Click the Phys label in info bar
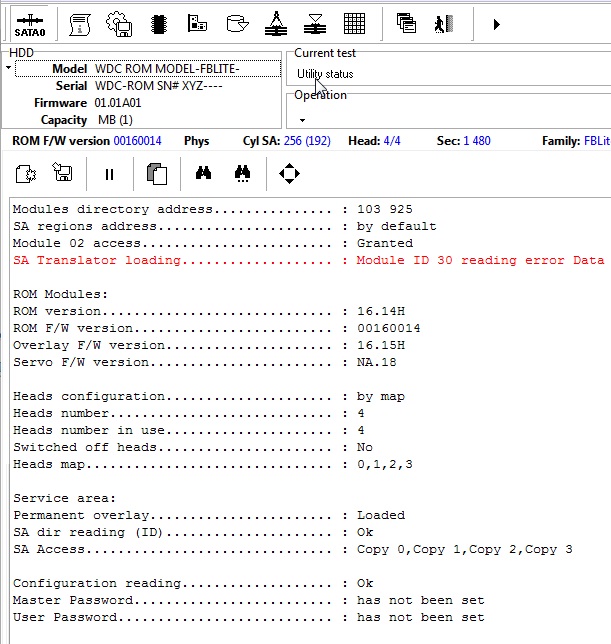Image resolution: width=611 pixels, height=644 pixels. click(196, 141)
